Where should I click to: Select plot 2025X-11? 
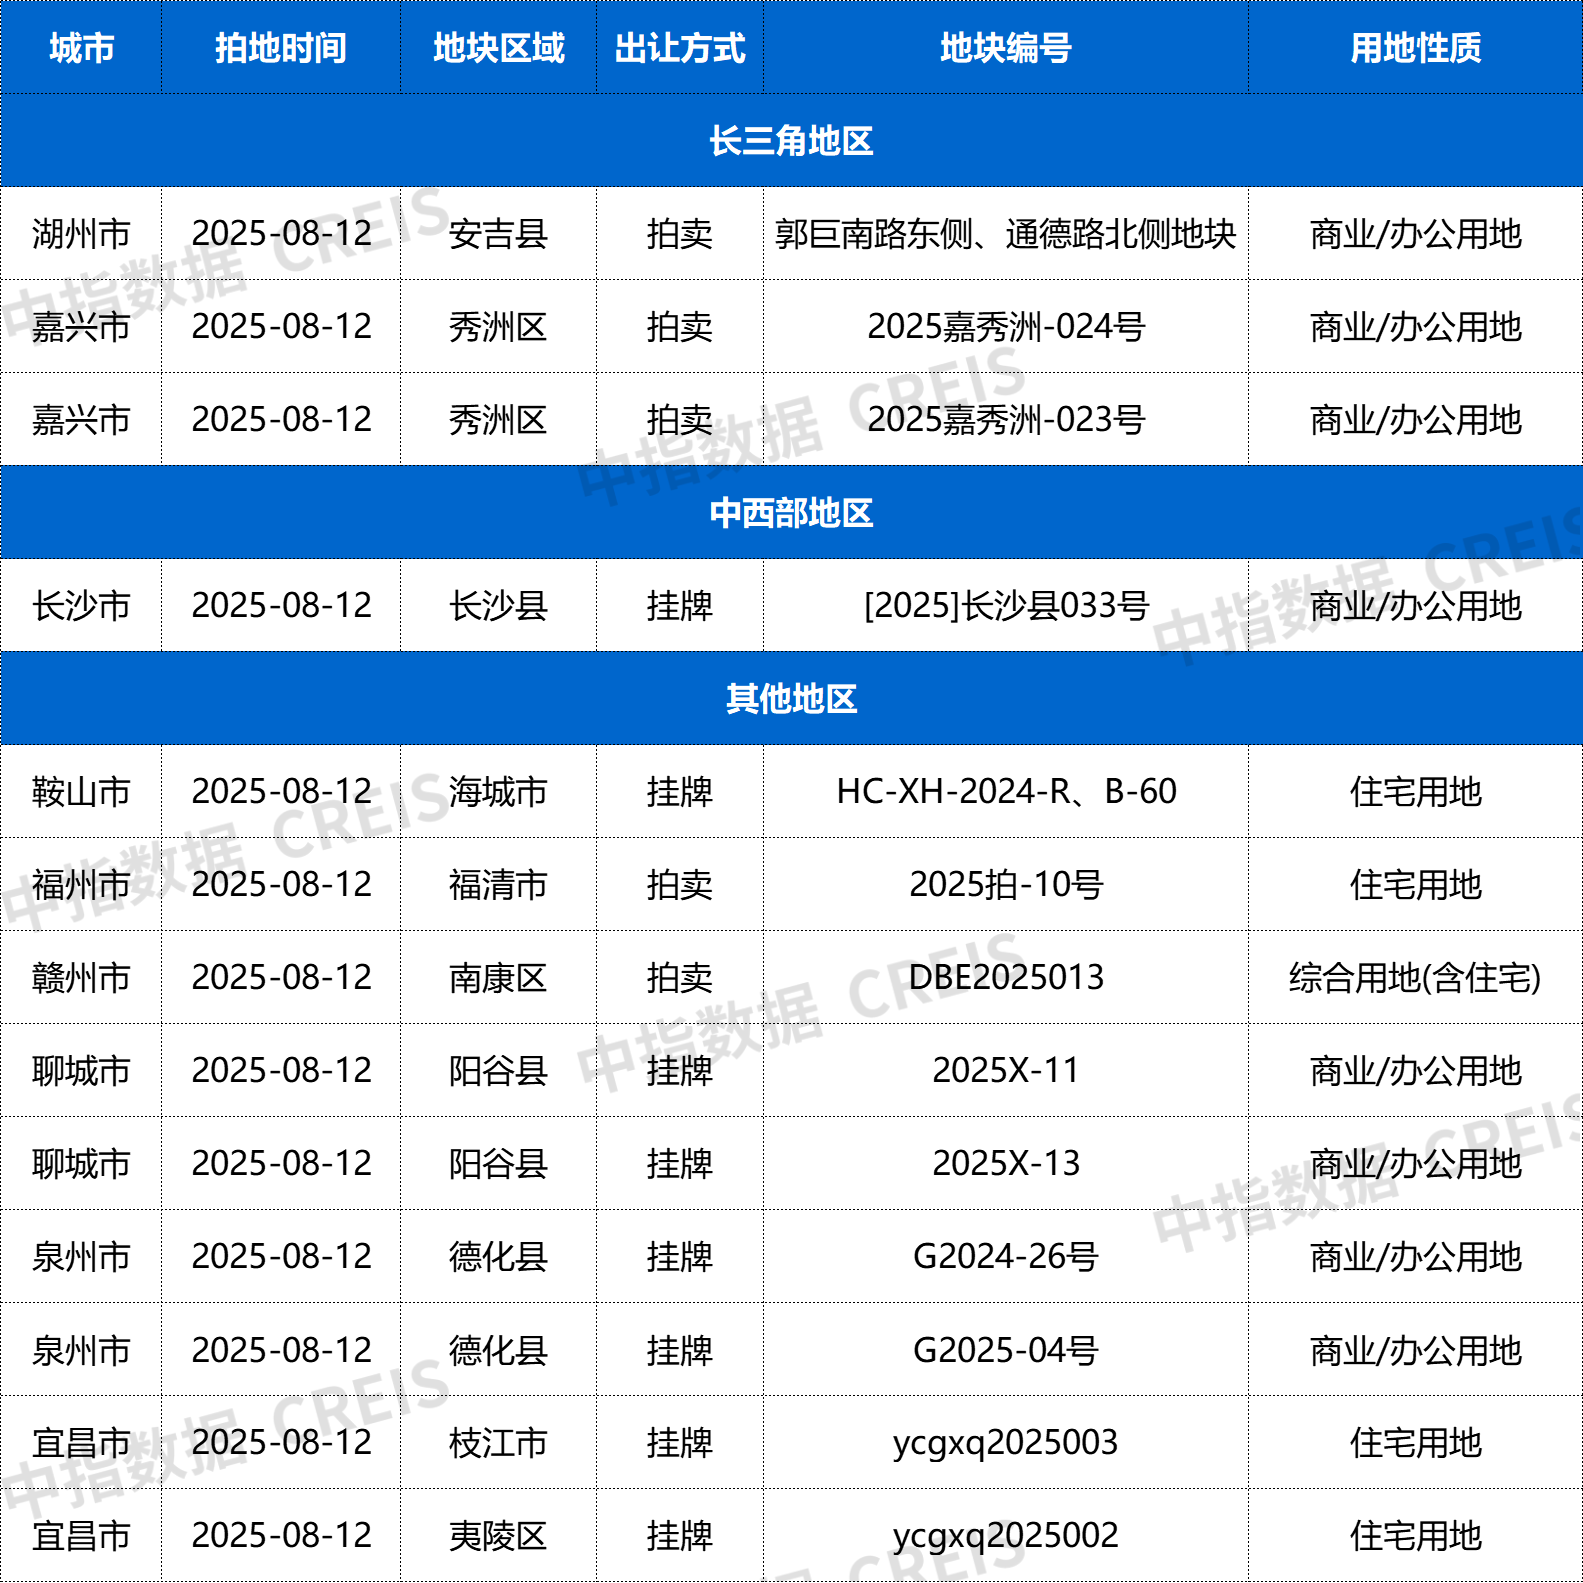click(1006, 1071)
